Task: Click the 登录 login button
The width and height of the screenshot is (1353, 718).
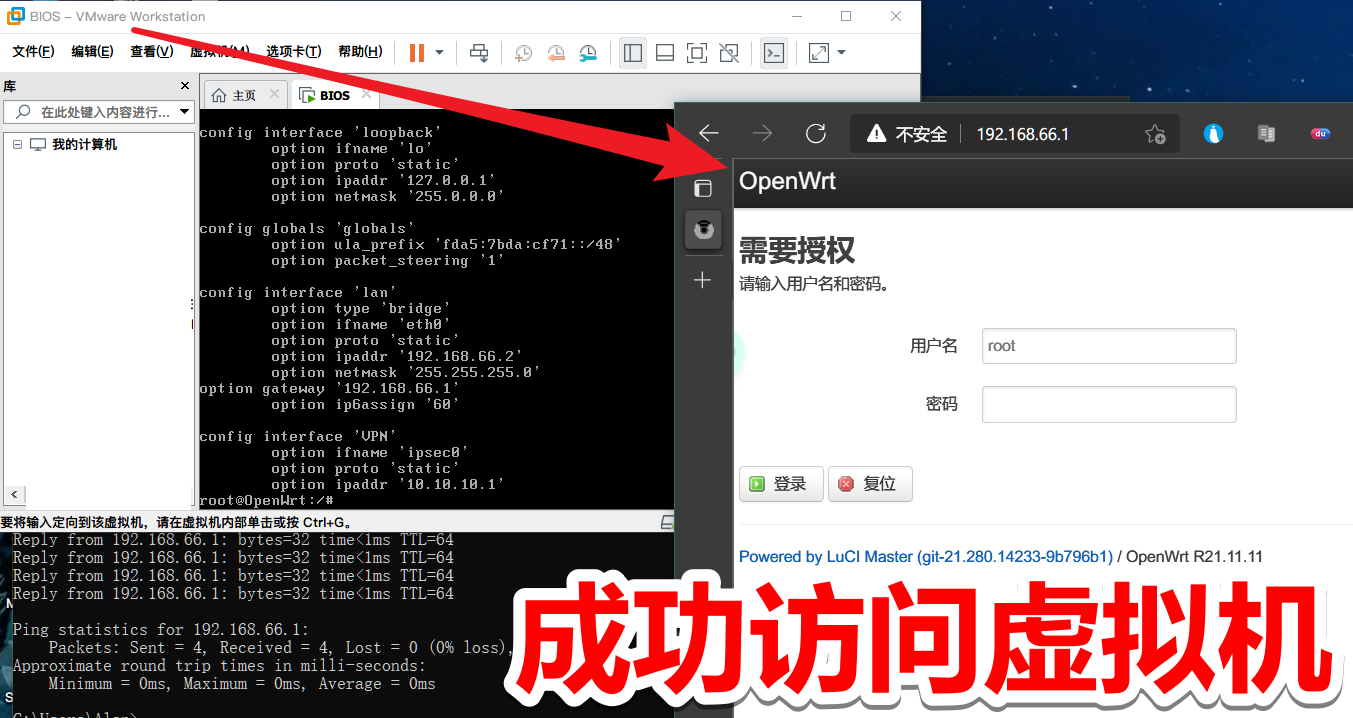Action: [781, 484]
